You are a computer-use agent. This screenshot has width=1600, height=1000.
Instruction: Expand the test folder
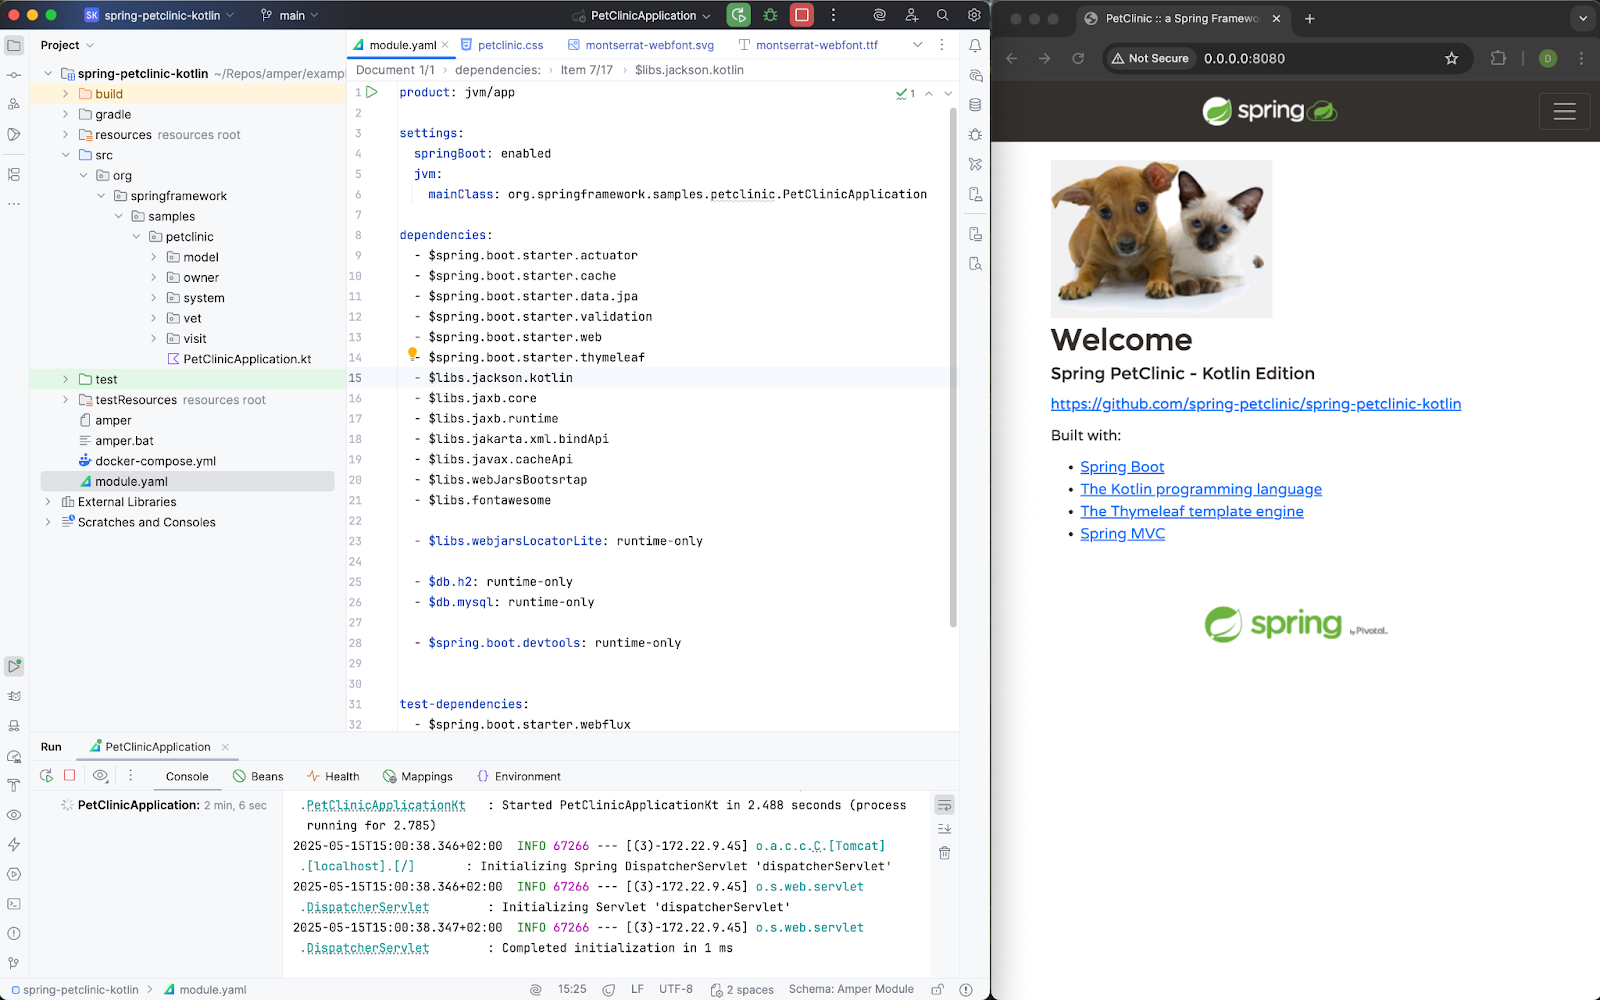tap(66, 379)
